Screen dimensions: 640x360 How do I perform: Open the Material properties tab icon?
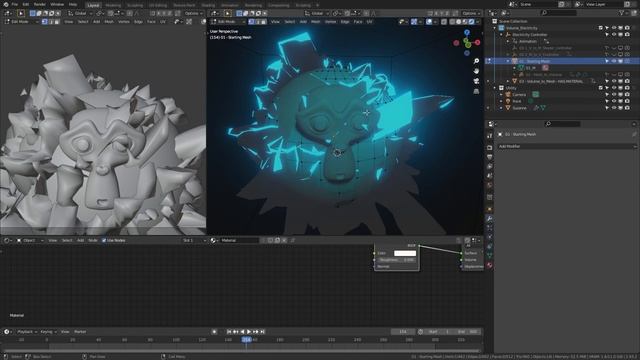coord(489,265)
